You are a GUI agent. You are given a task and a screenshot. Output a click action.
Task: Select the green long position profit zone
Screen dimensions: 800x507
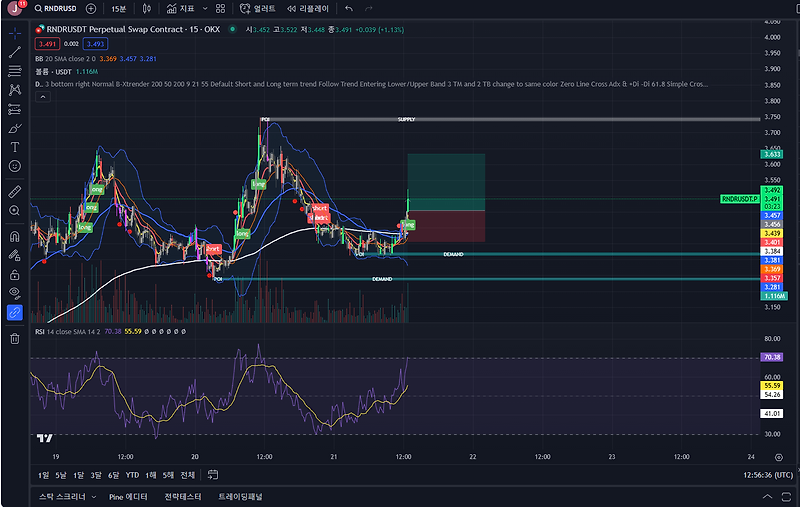point(446,182)
